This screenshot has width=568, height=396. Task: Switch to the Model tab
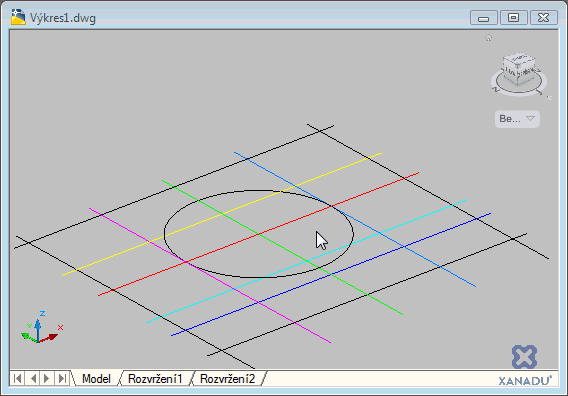pyautogui.click(x=96, y=379)
